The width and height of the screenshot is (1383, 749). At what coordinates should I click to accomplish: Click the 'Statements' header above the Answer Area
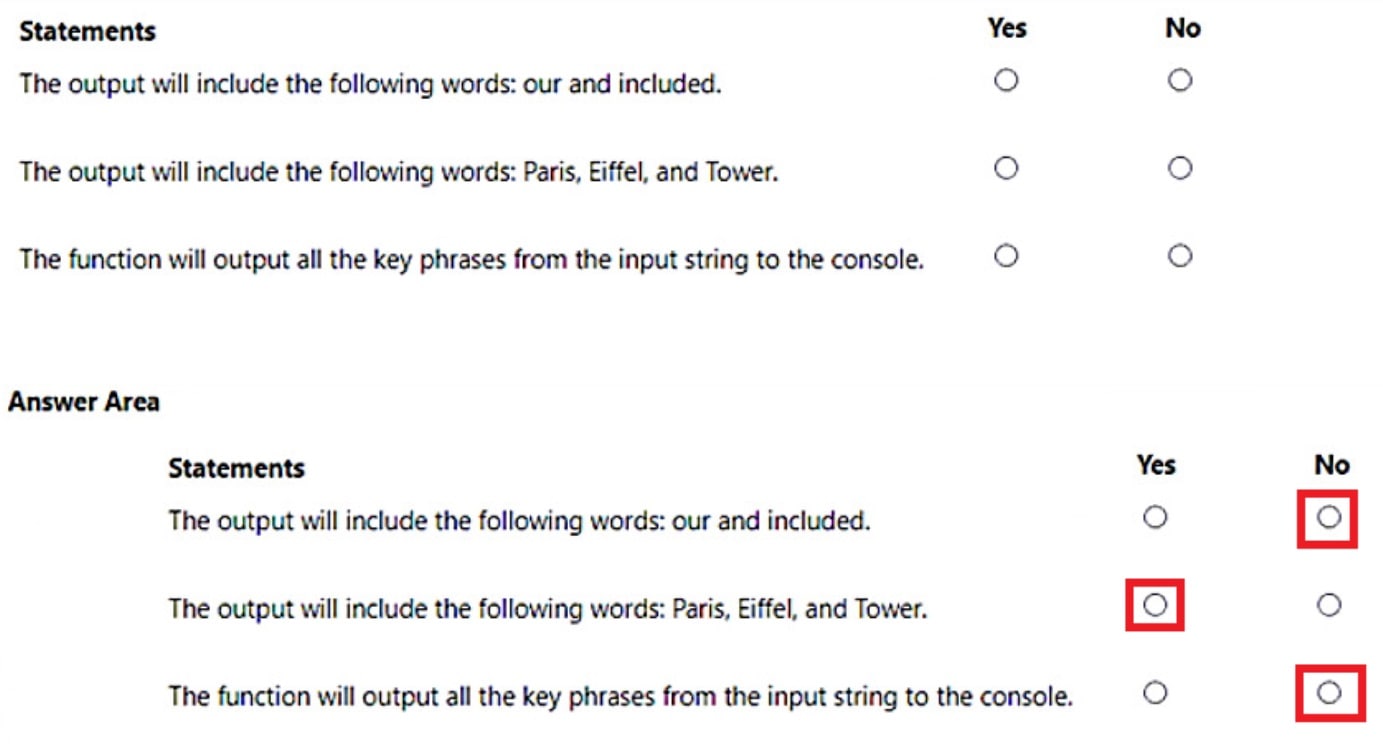click(88, 31)
